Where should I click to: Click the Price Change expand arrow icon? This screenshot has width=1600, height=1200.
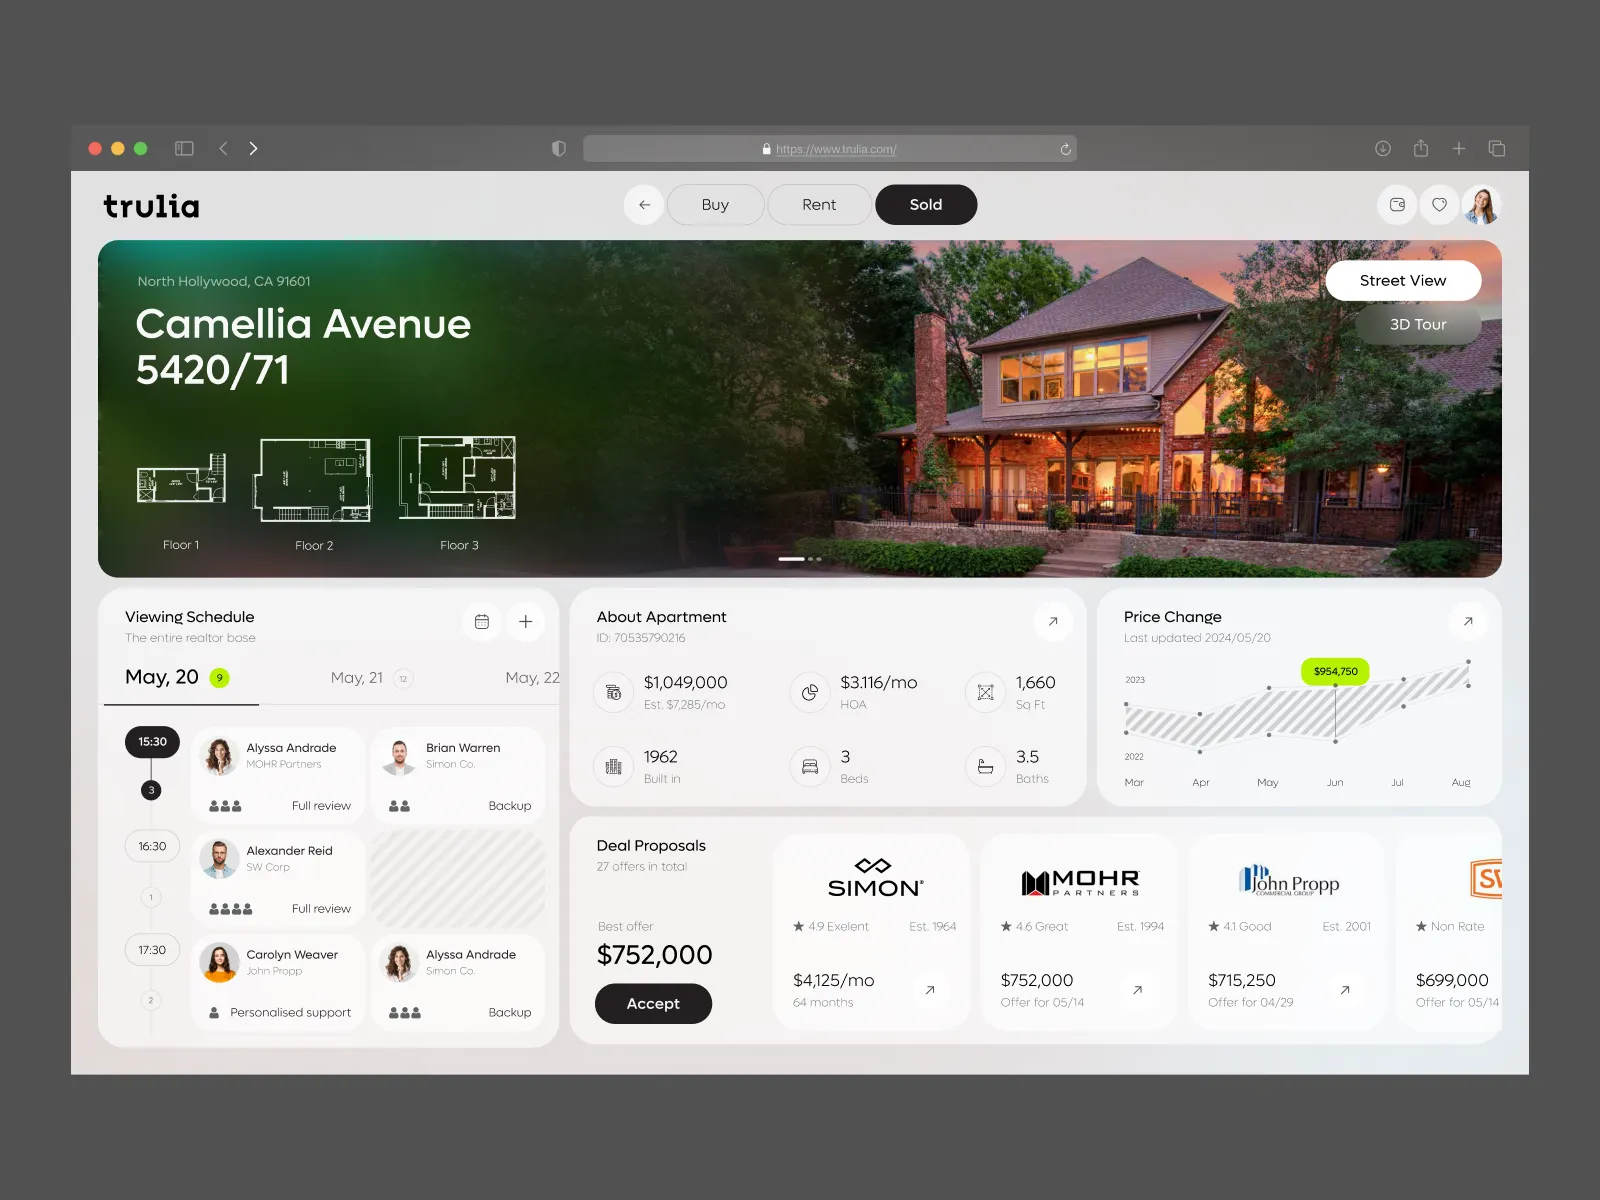click(x=1469, y=621)
